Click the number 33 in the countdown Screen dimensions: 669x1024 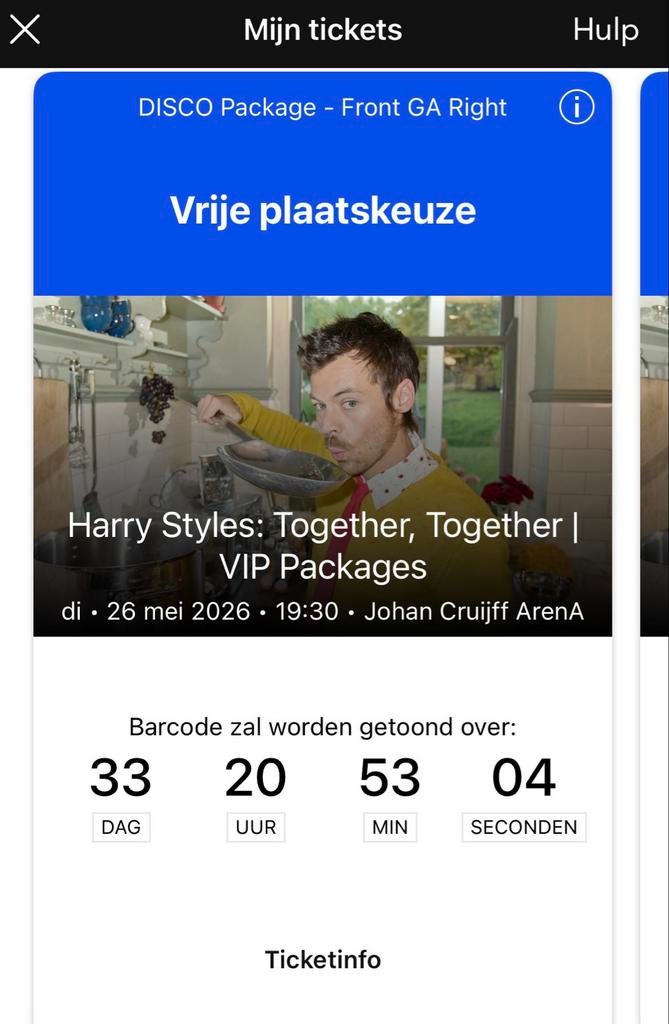(121, 778)
